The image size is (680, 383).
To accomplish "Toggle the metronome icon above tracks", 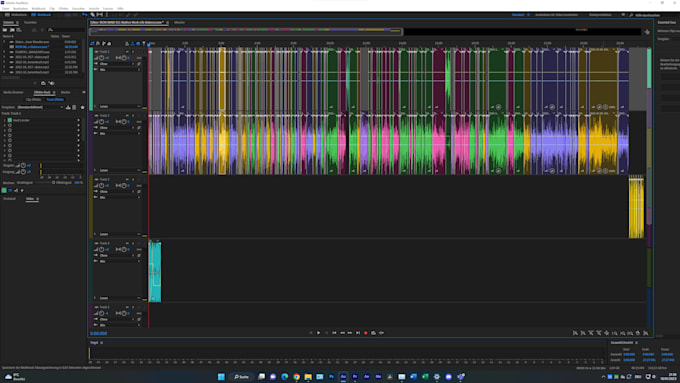I will tap(133, 43).
